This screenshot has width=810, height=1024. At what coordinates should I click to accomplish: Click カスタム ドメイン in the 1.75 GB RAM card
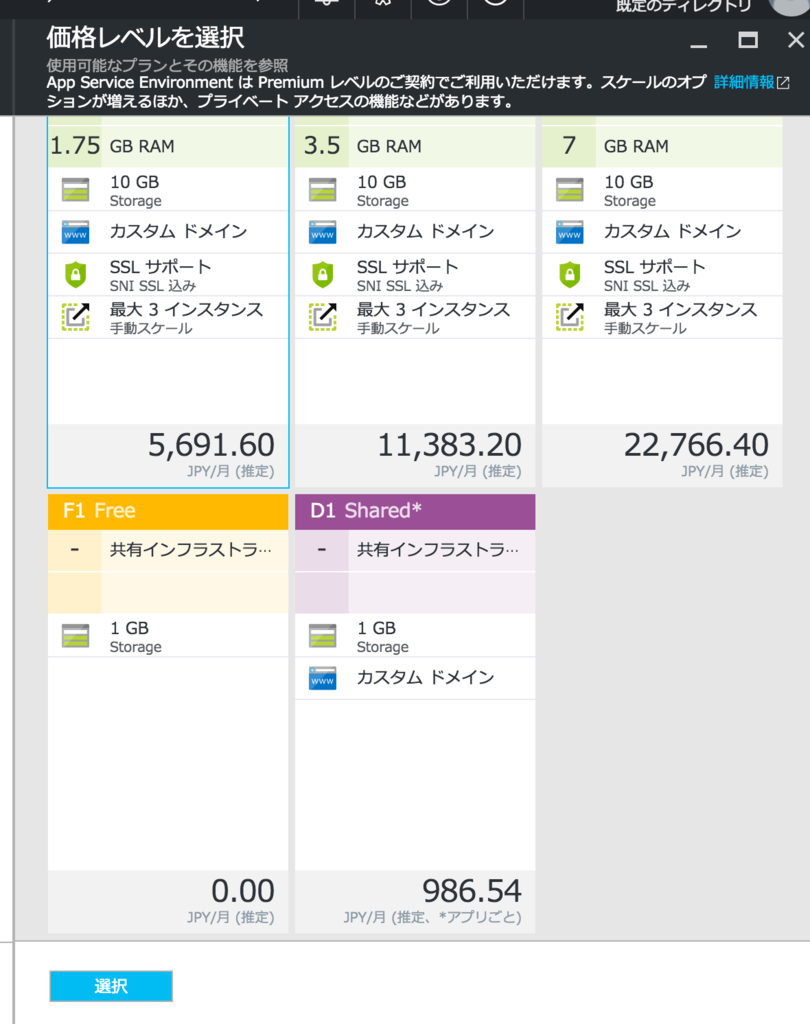tap(178, 231)
